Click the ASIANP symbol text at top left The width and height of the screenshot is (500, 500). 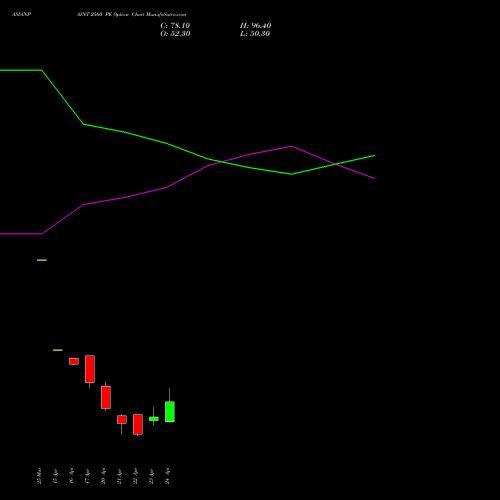[21, 14]
